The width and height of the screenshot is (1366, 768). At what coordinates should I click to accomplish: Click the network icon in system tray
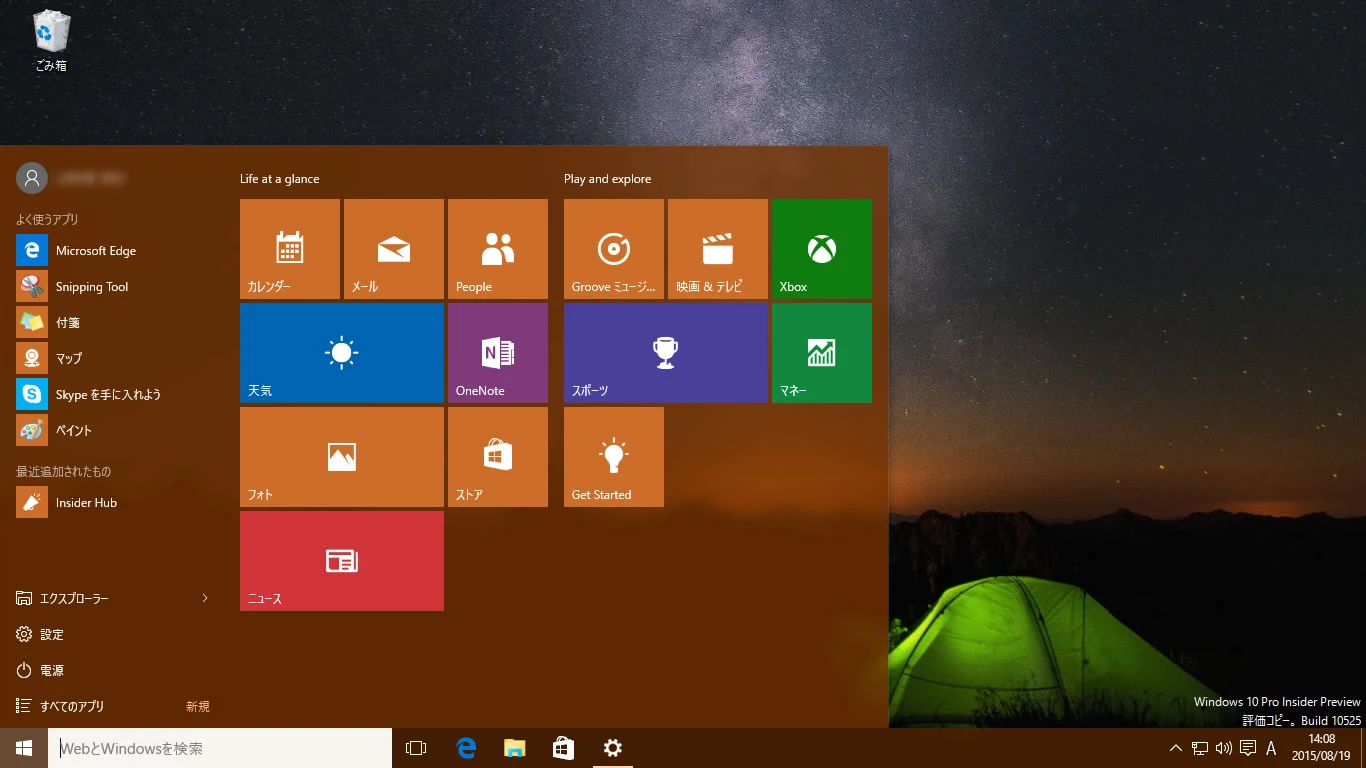(1200, 748)
